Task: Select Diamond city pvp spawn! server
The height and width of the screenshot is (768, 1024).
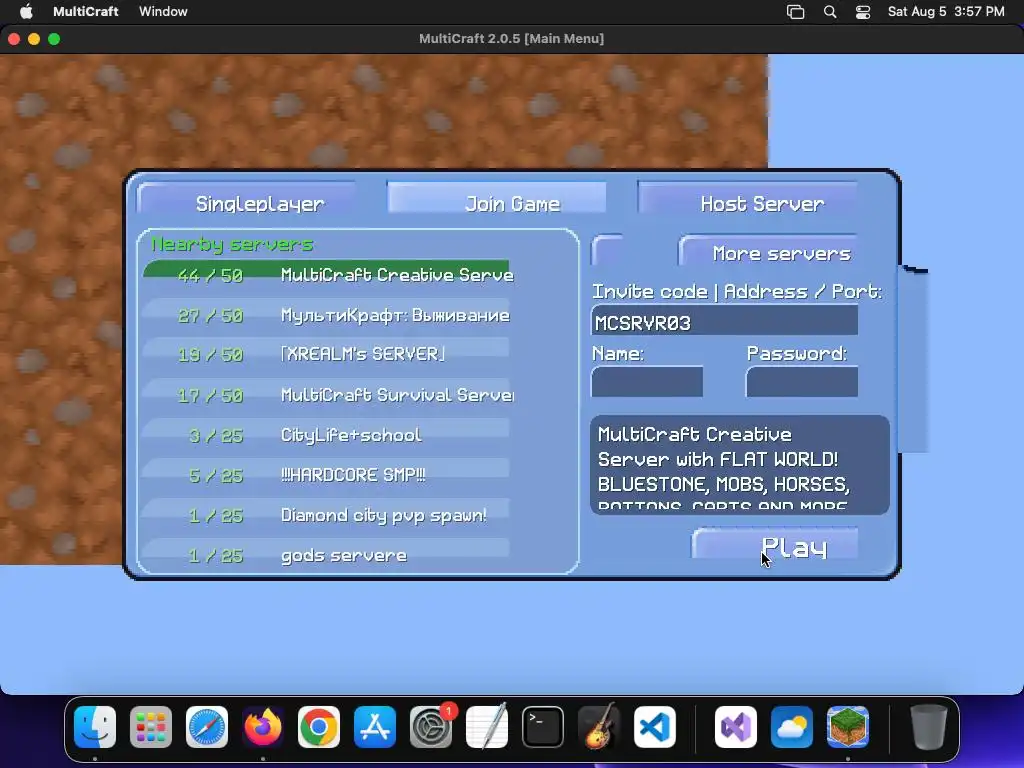Action: 327,515
